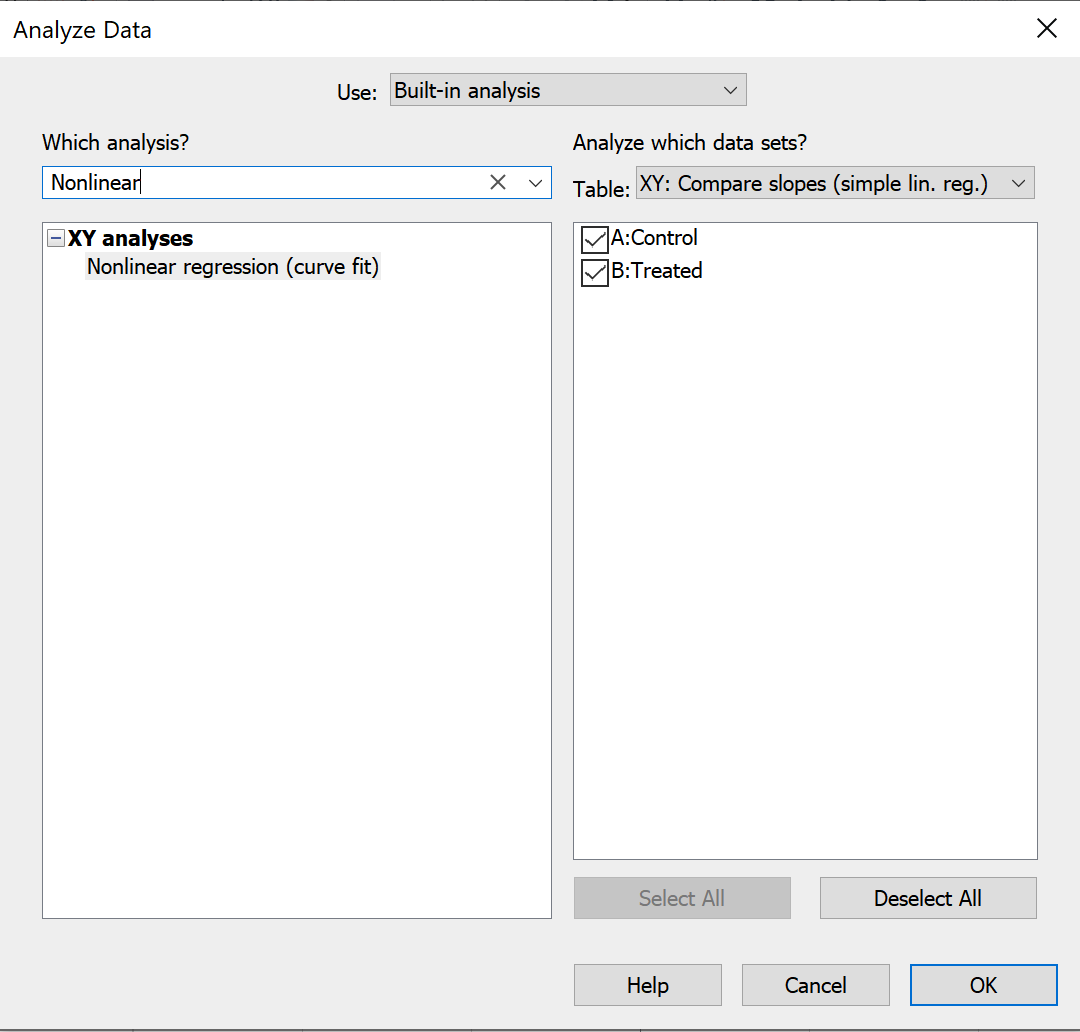Uncheck the B:Treated data set
Image resolution: width=1080 pixels, height=1032 pixels.
click(595, 272)
